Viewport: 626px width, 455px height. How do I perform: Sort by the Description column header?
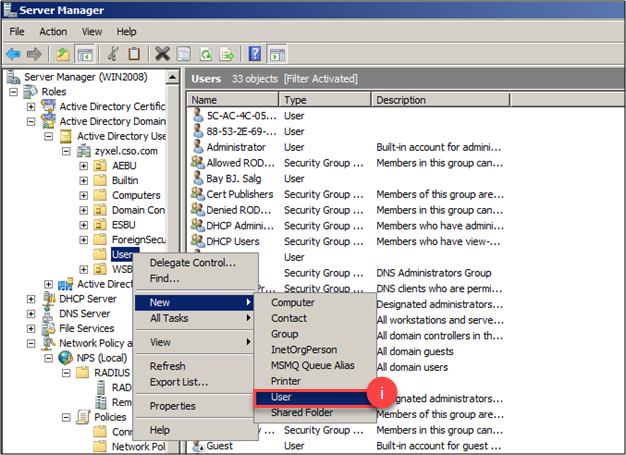[441, 100]
